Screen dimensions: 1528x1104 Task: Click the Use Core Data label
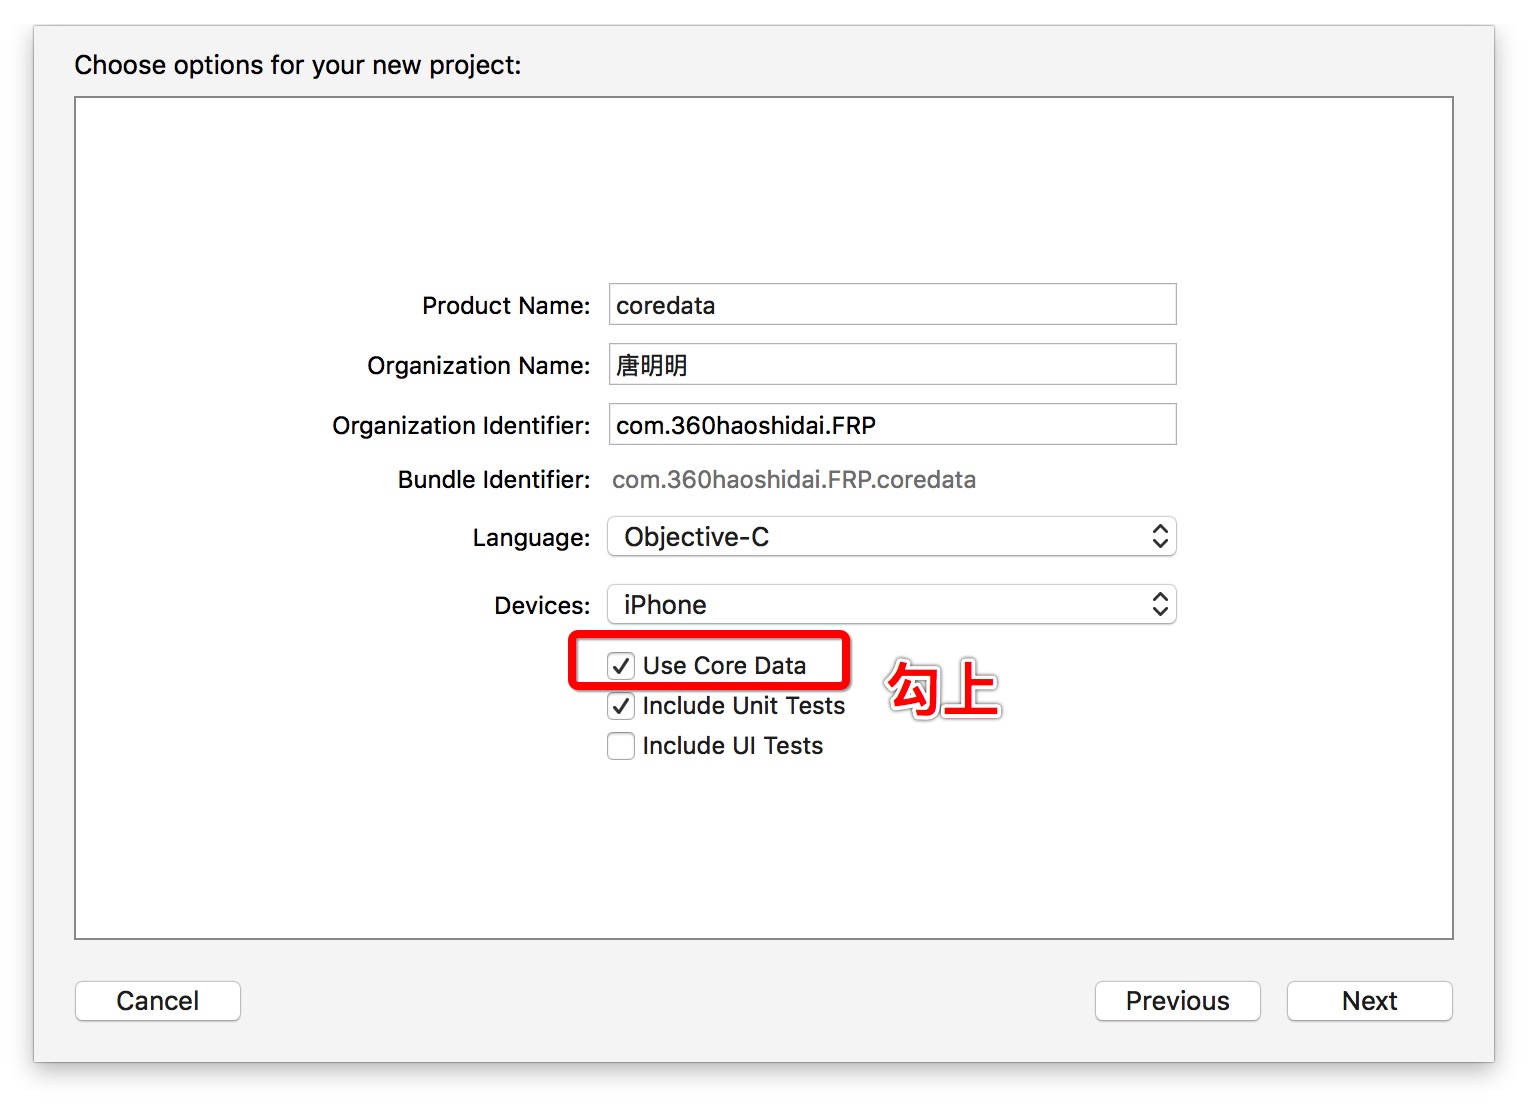[724, 666]
